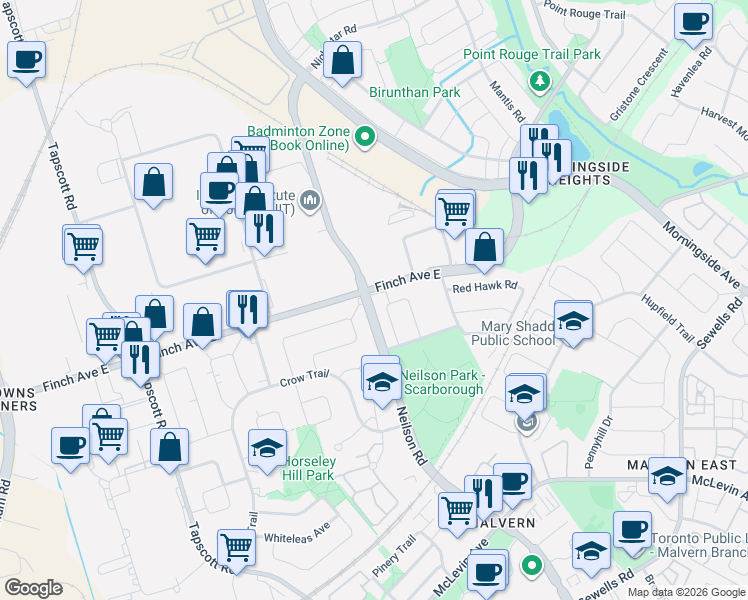Click the Mantis Rd street label
The height and width of the screenshot is (600, 748).
click(507, 102)
